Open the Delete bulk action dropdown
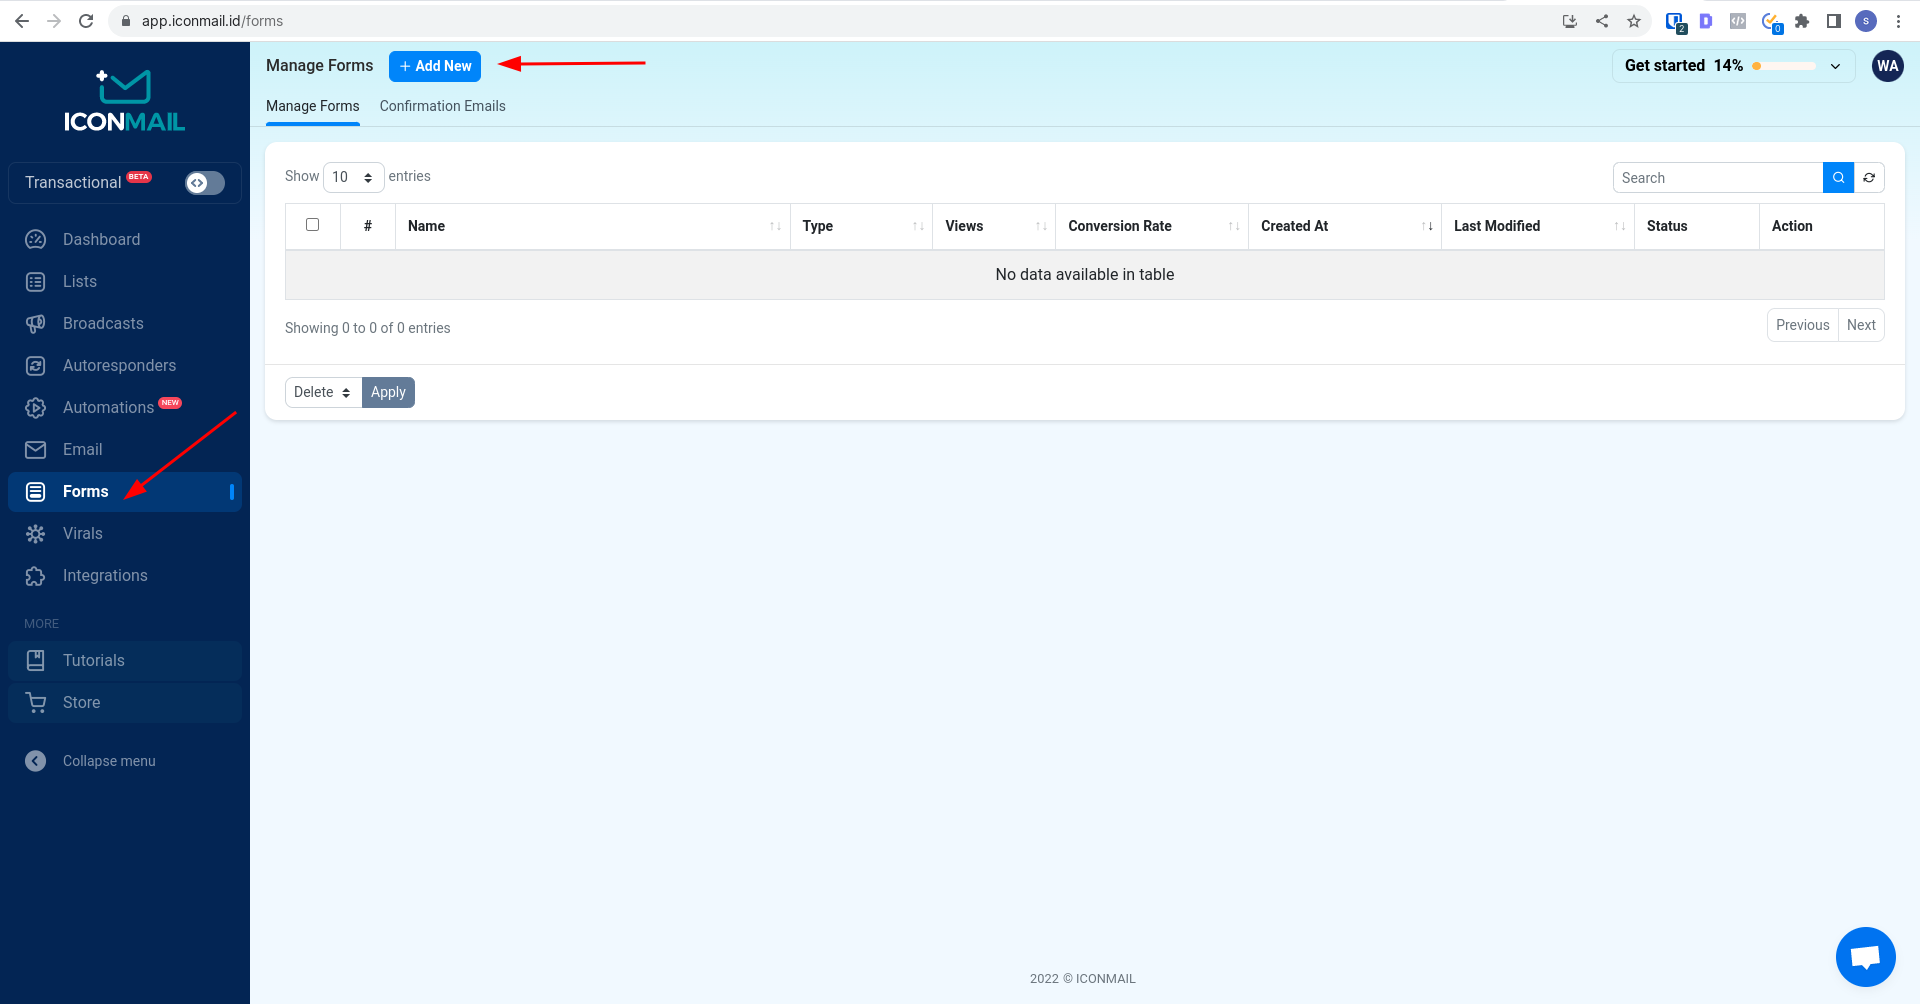 [322, 393]
